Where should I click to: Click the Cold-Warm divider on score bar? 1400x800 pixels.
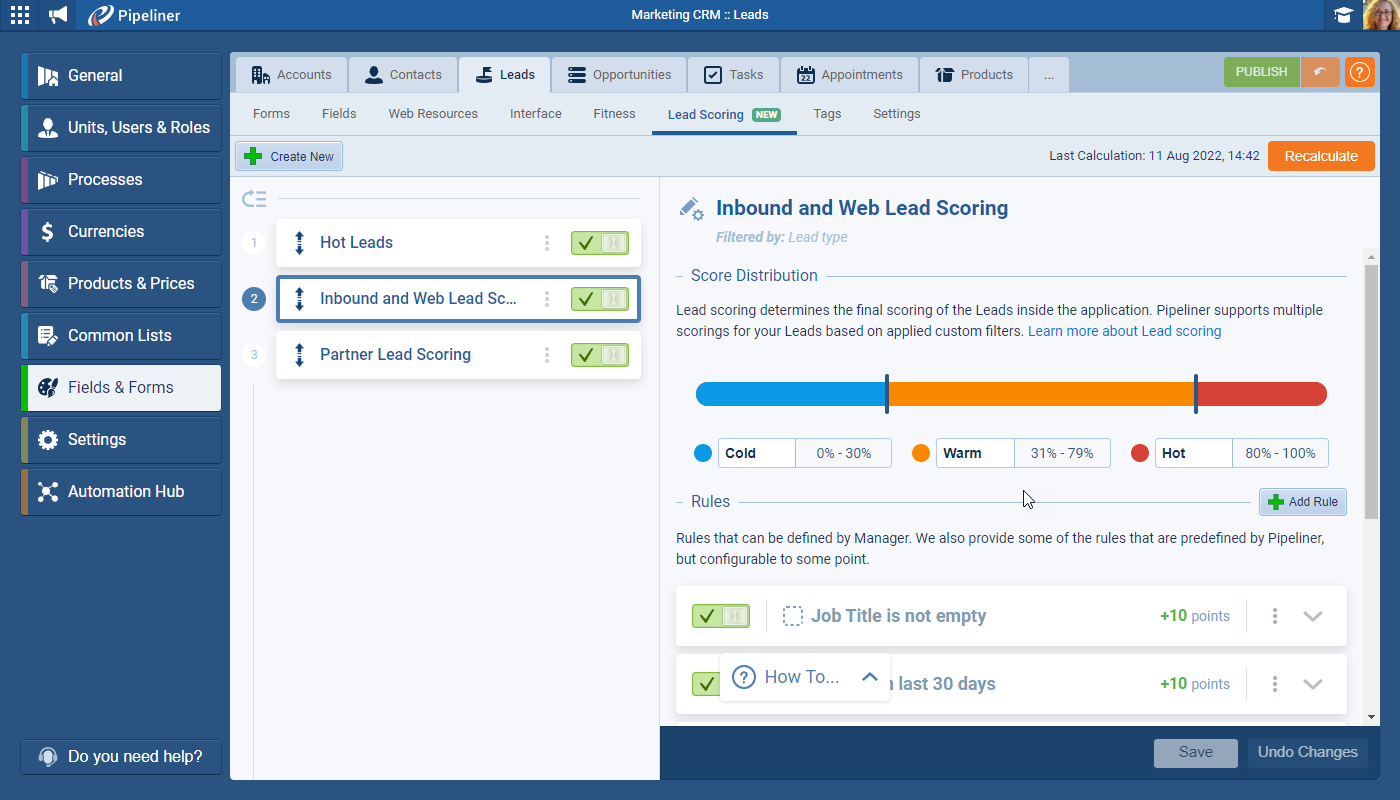[x=887, y=394]
